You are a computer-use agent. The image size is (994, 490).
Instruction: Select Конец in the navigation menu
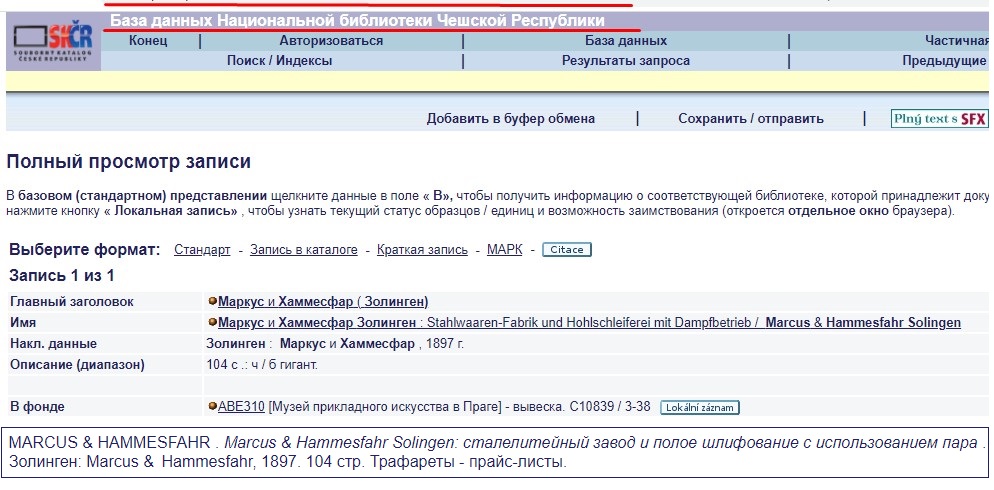[148, 41]
